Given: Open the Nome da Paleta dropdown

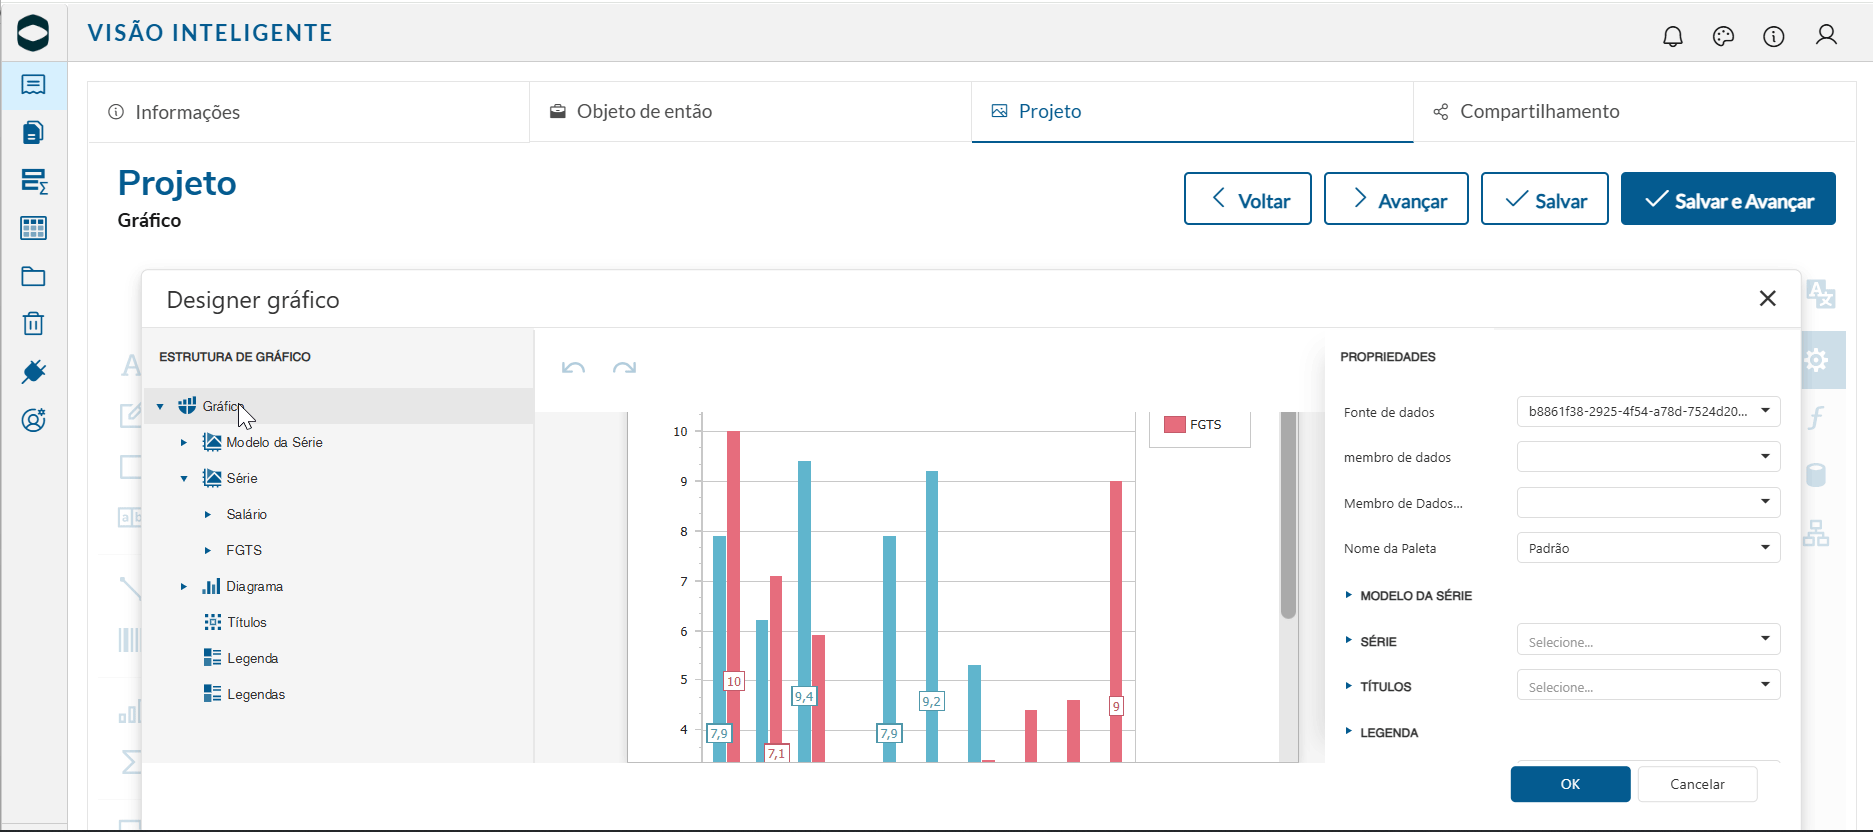Looking at the screenshot, I should (x=1648, y=548).
